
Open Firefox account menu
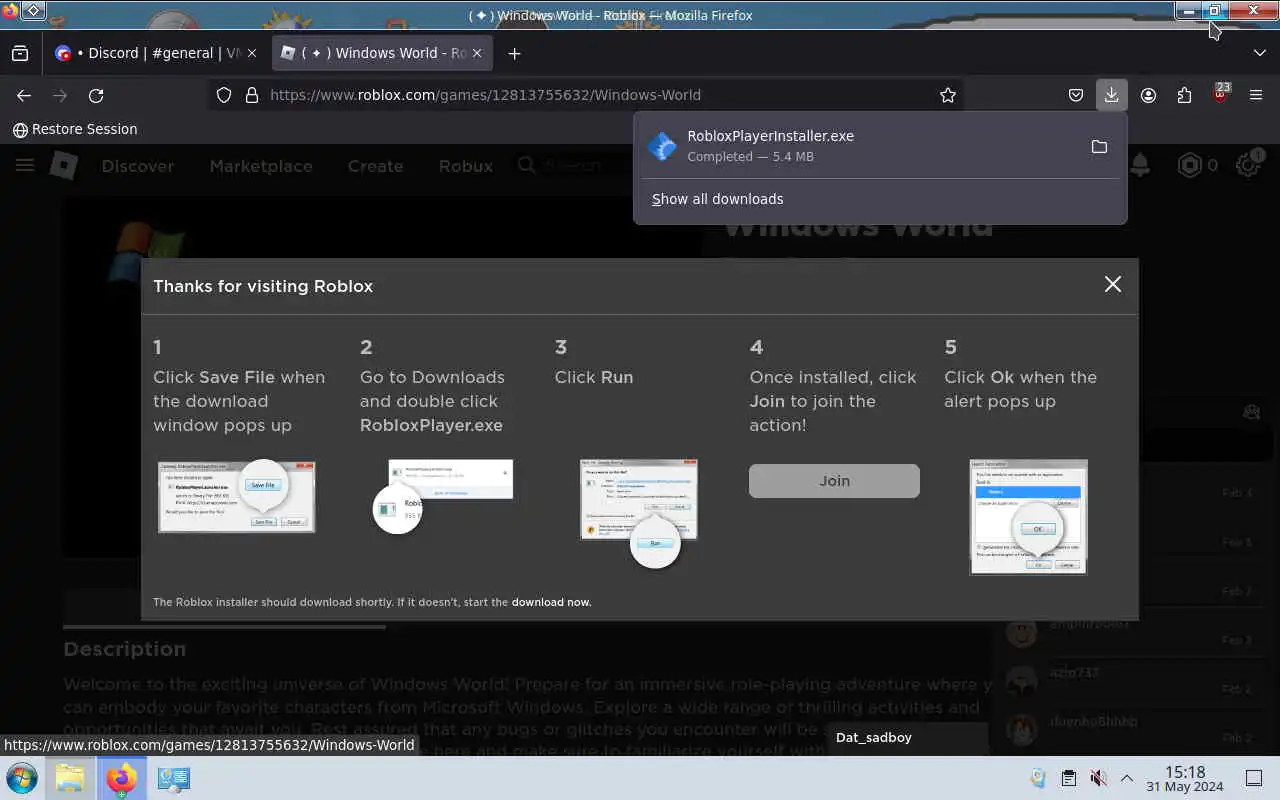click(1148, 95)
